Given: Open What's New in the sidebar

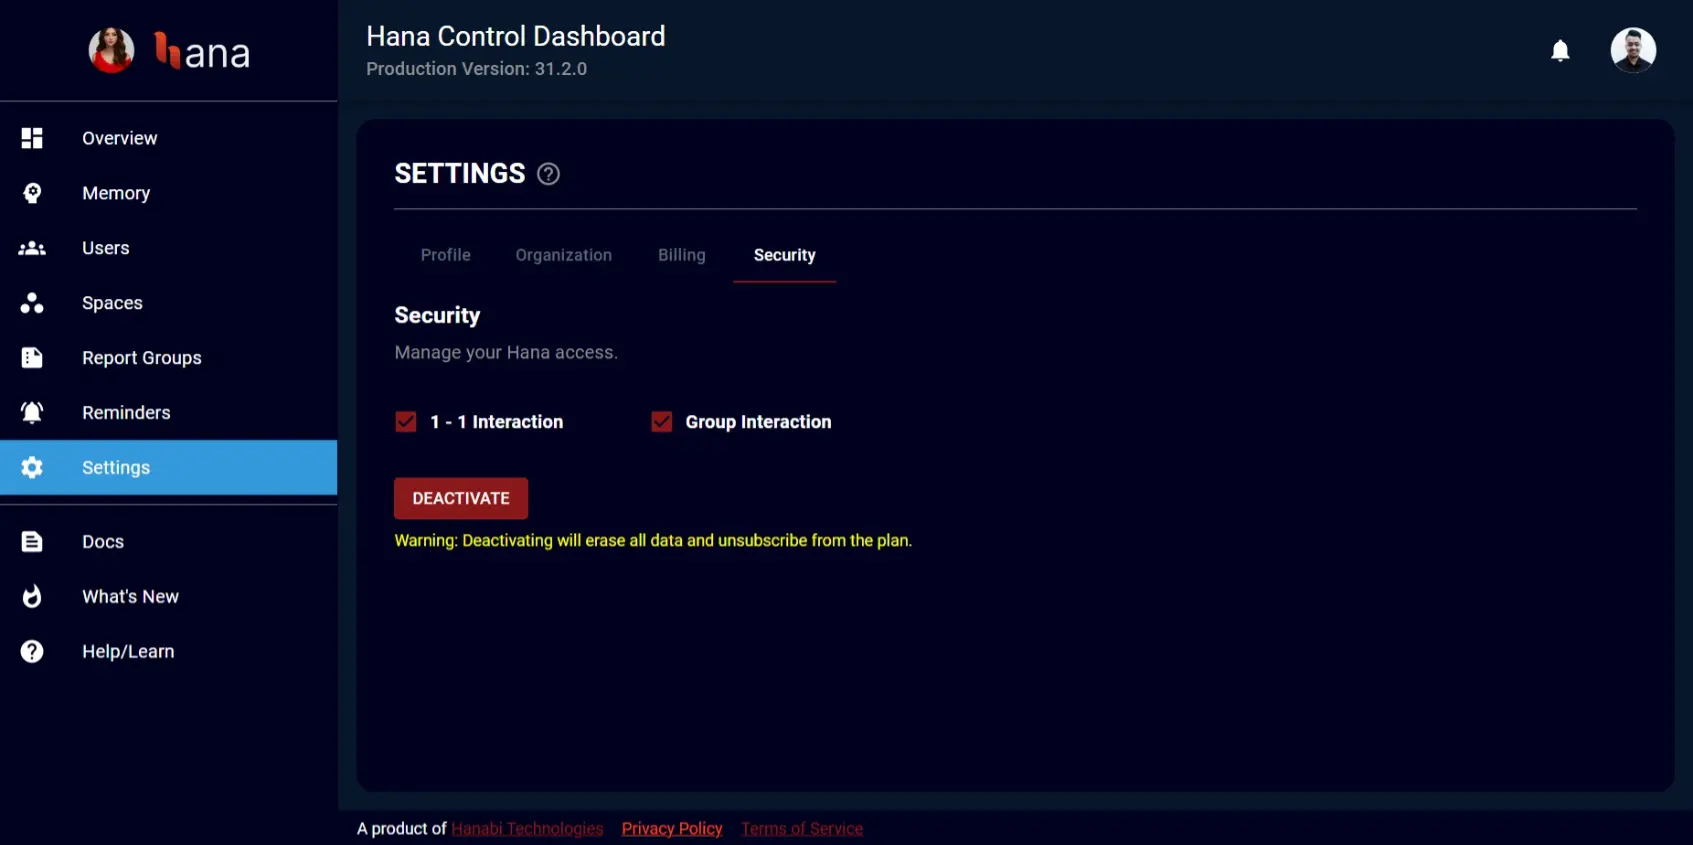Looking at the screenshot, I should (169, 597).
